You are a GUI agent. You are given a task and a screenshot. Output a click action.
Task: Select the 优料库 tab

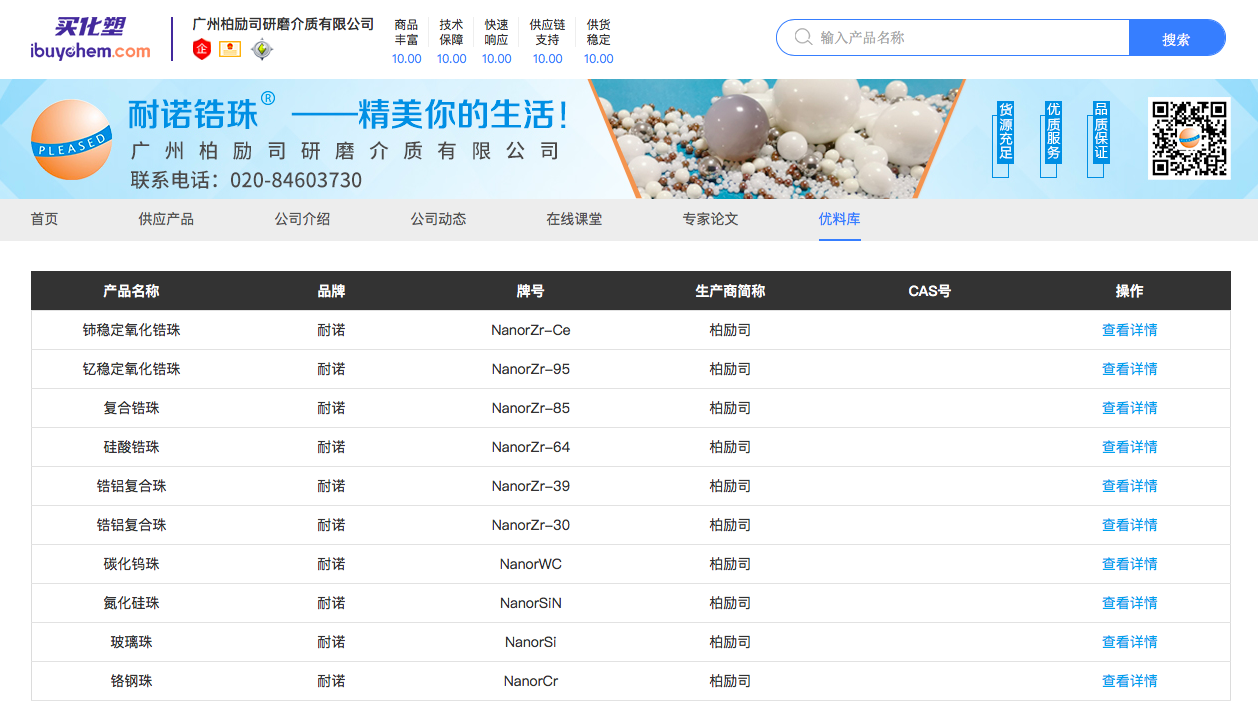839,219
